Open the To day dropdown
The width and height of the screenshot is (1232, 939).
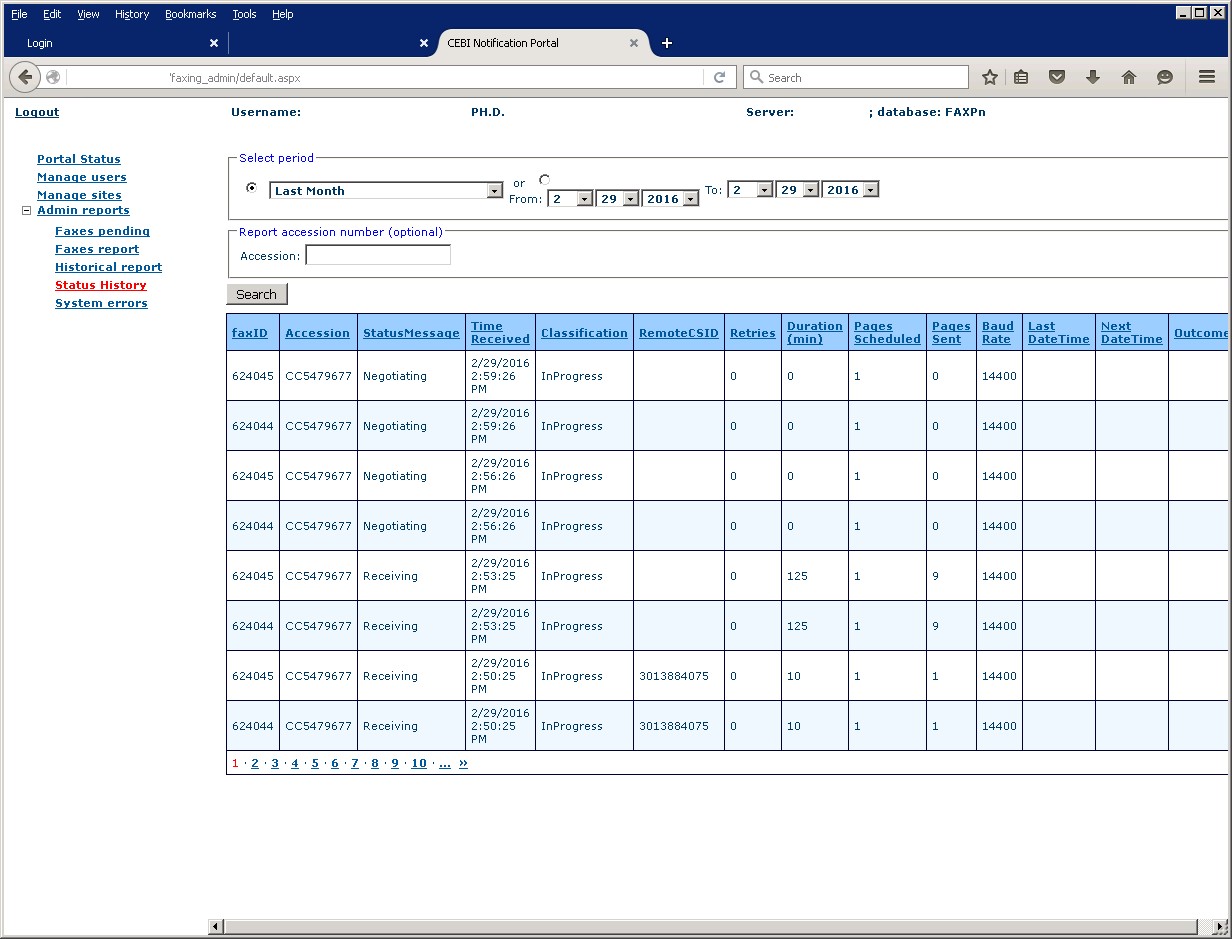coord(797,190)
